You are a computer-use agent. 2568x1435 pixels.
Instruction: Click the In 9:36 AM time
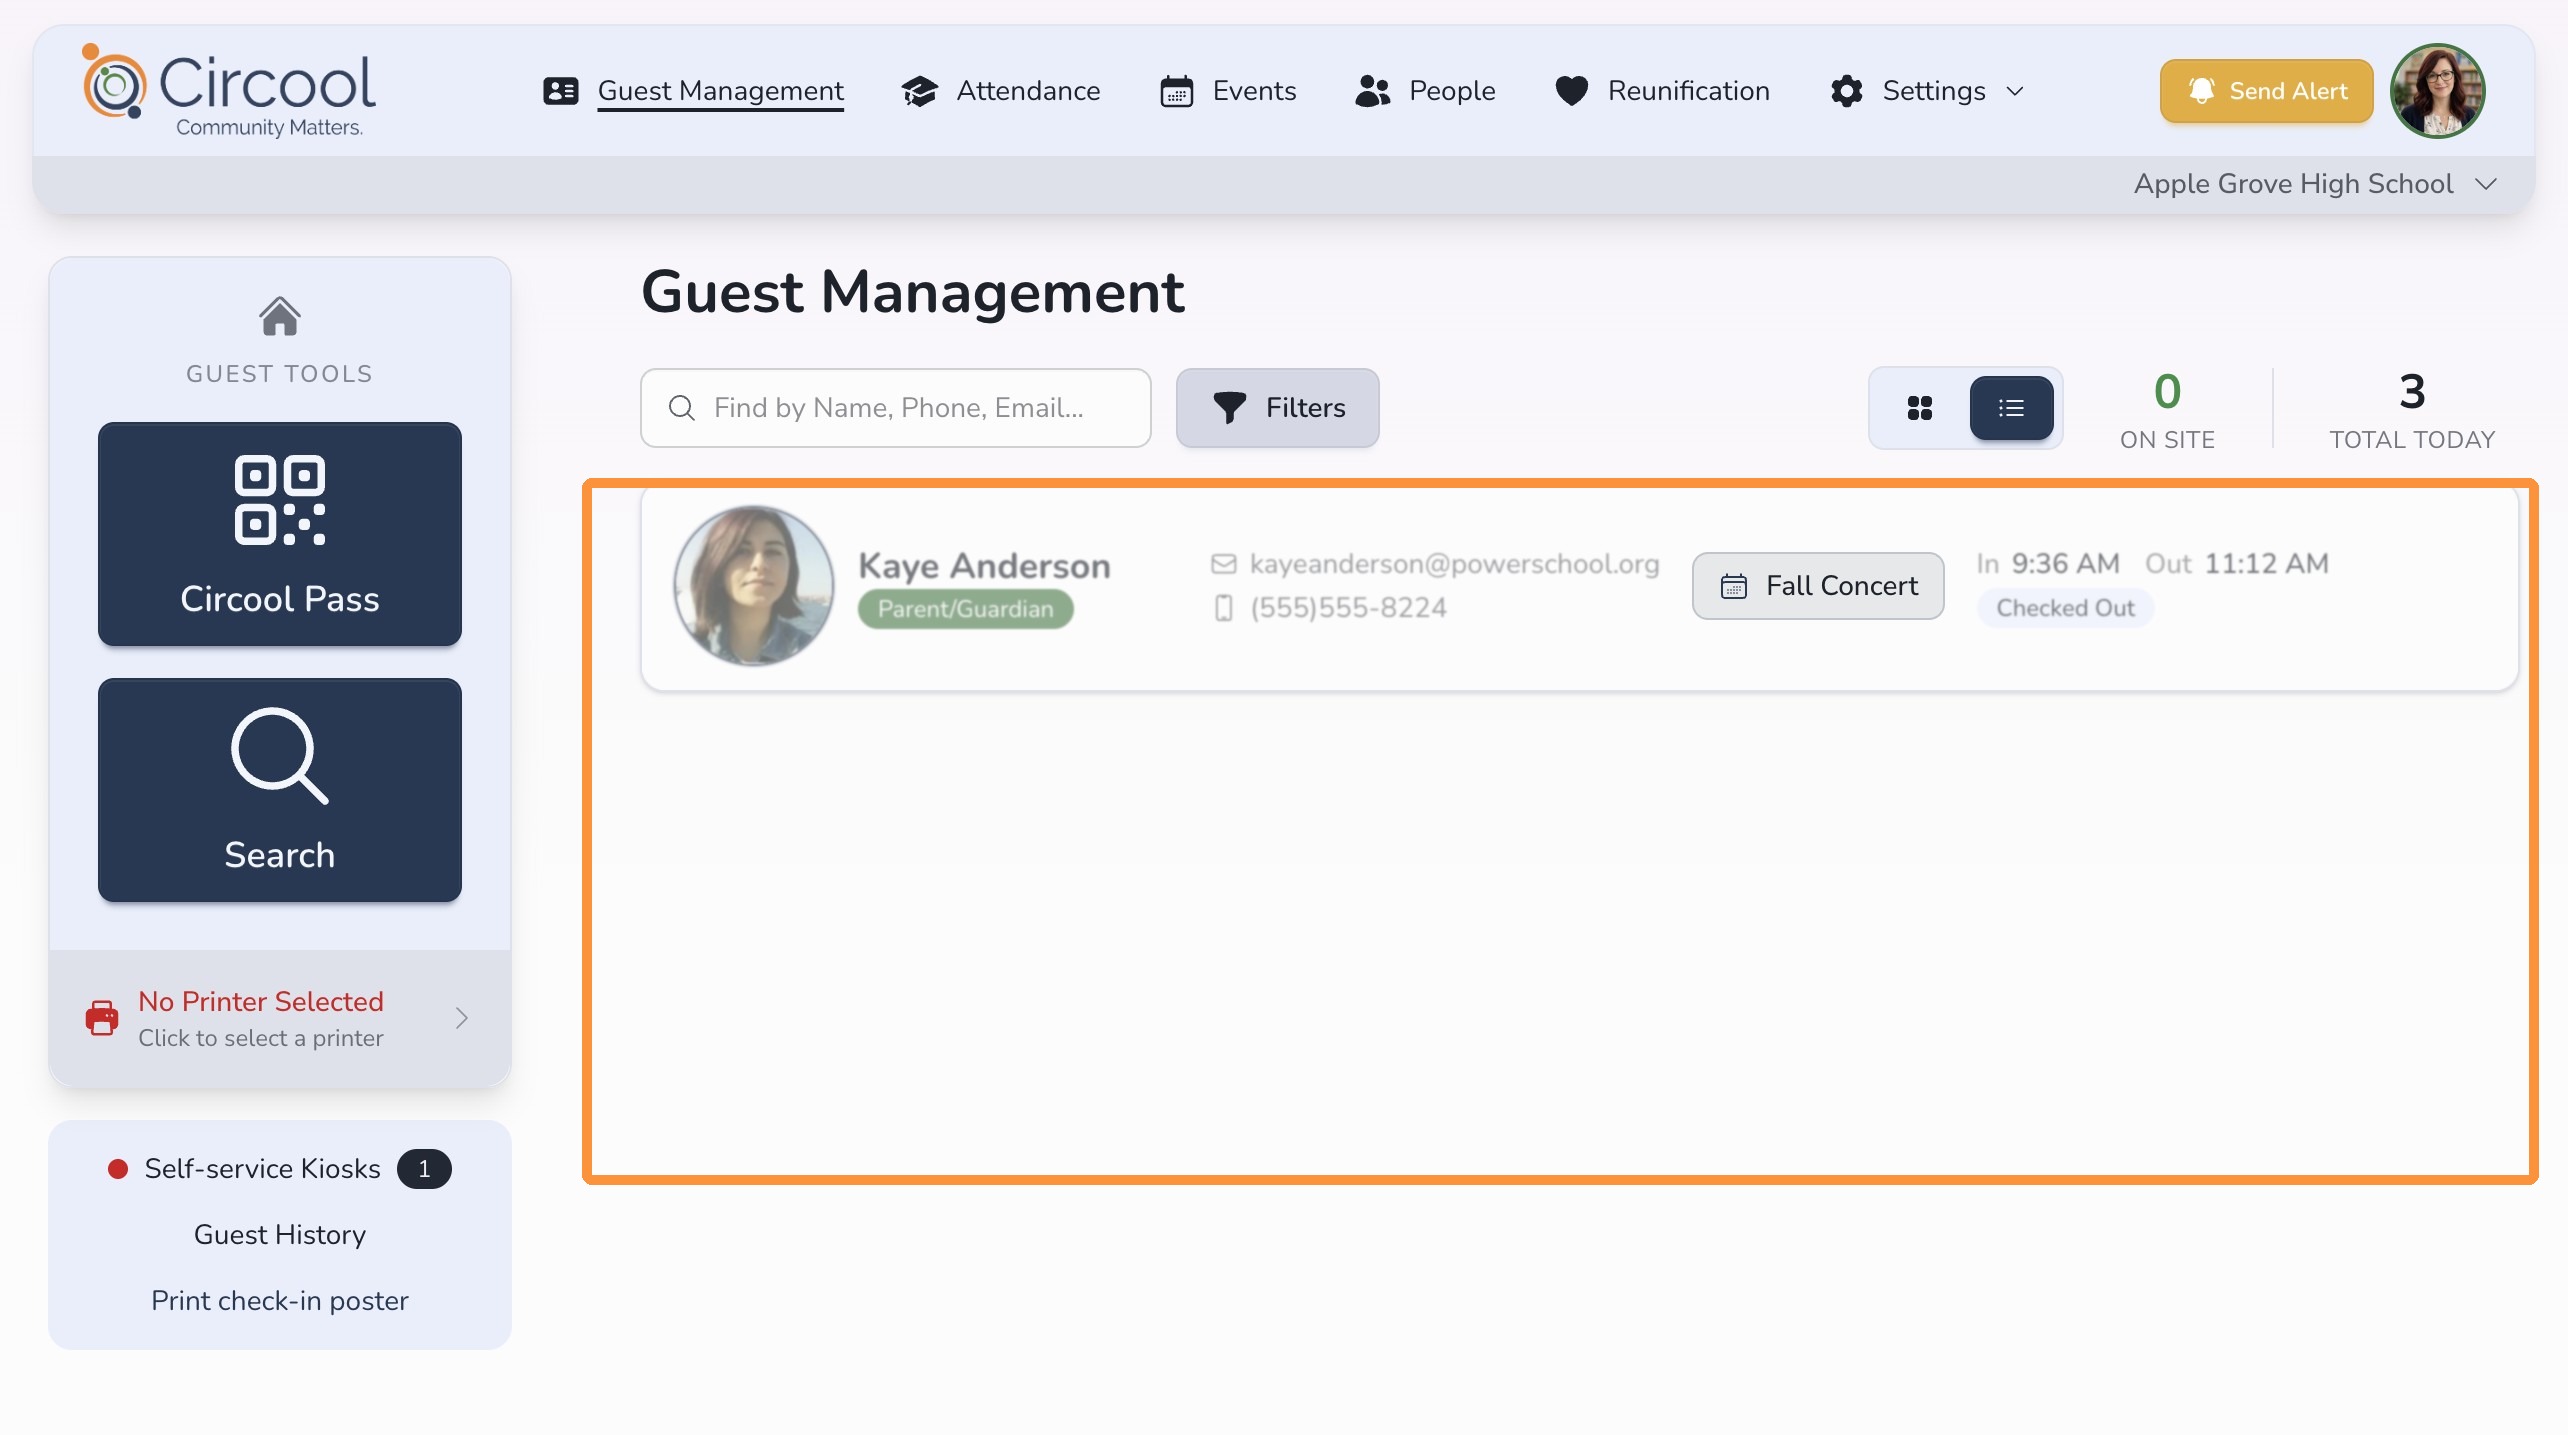2047,564
